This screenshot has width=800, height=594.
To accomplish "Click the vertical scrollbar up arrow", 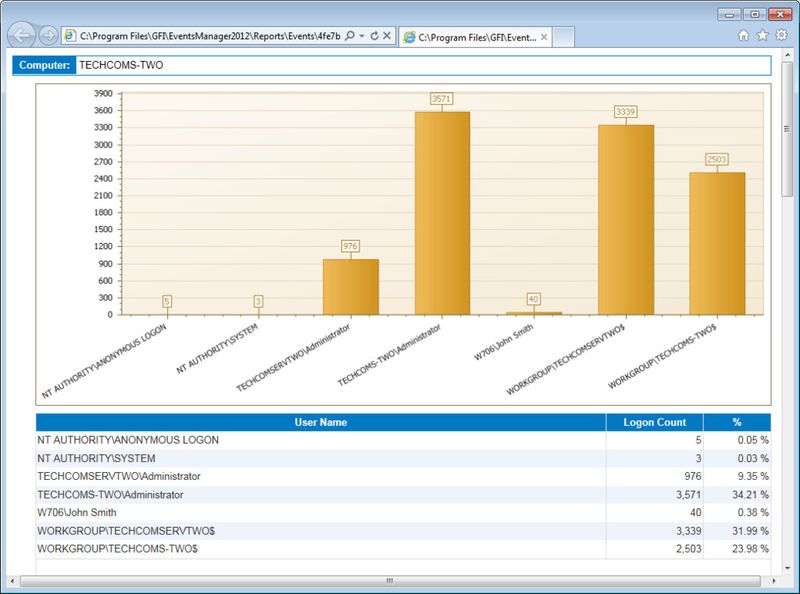I will click(787, 54).
